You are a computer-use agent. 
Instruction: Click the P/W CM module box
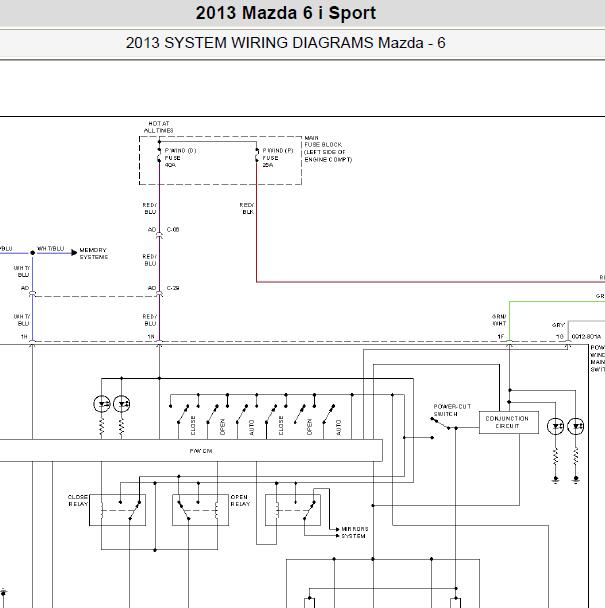(191, 451)
